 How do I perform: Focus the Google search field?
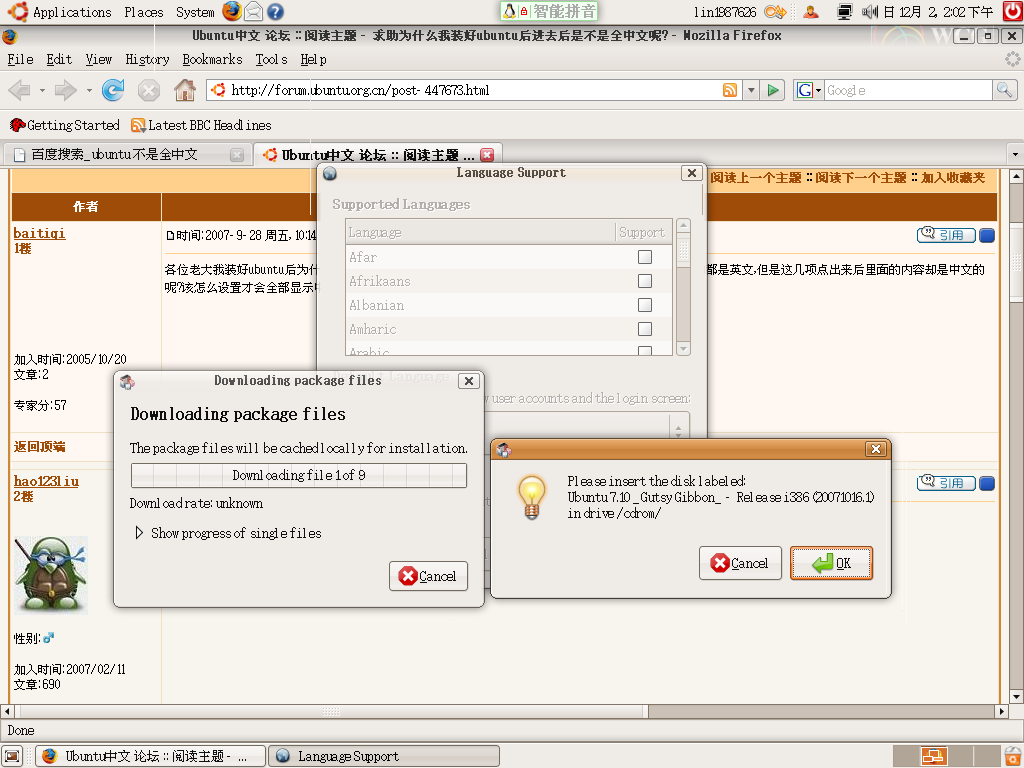908,90
